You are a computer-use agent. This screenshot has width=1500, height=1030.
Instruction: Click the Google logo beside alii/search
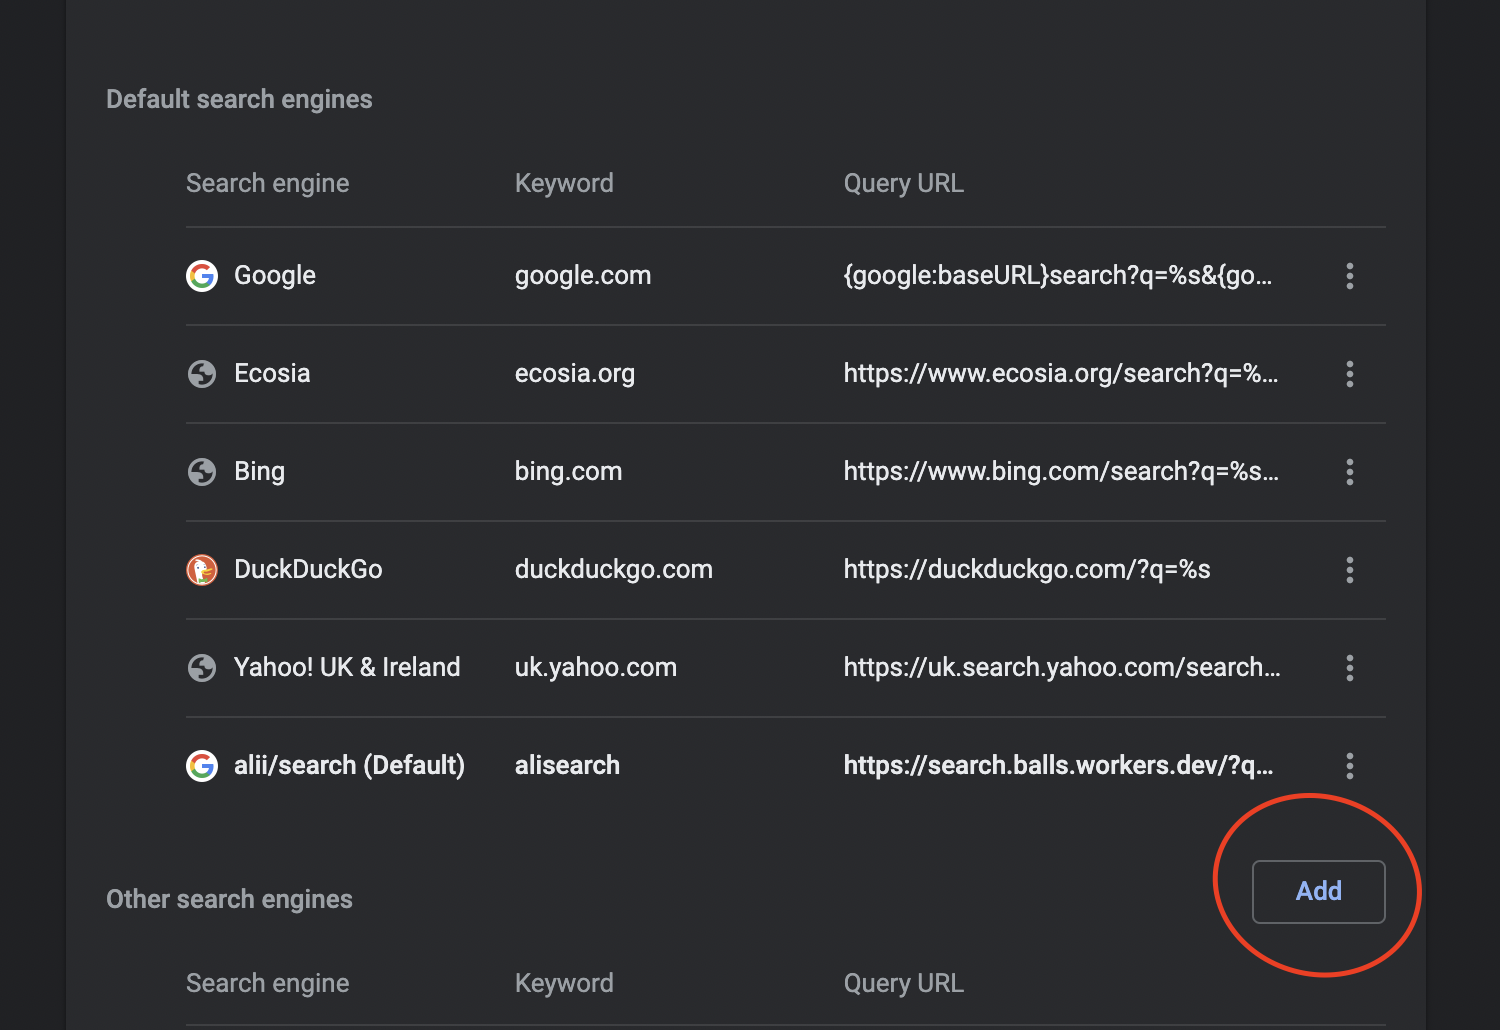[202, 766]
